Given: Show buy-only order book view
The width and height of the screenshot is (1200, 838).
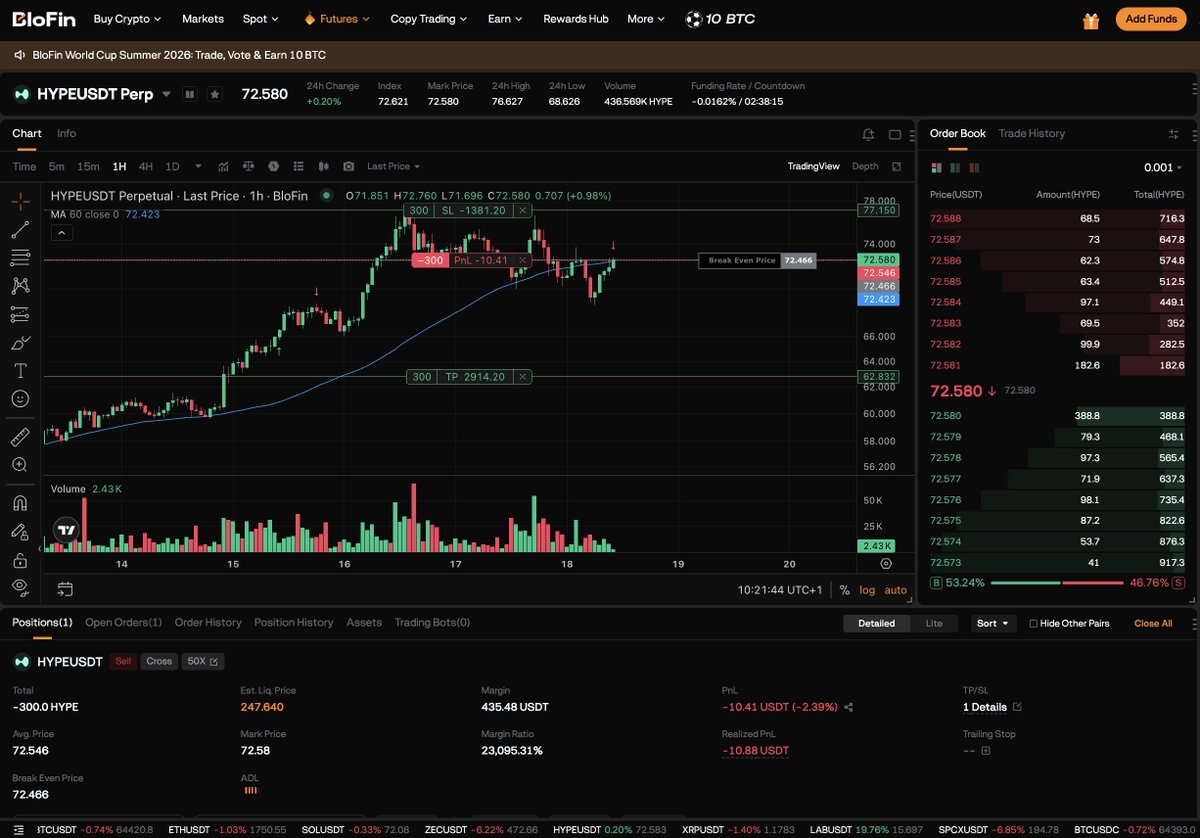Looking at the screenshot, I should [956, 168].
